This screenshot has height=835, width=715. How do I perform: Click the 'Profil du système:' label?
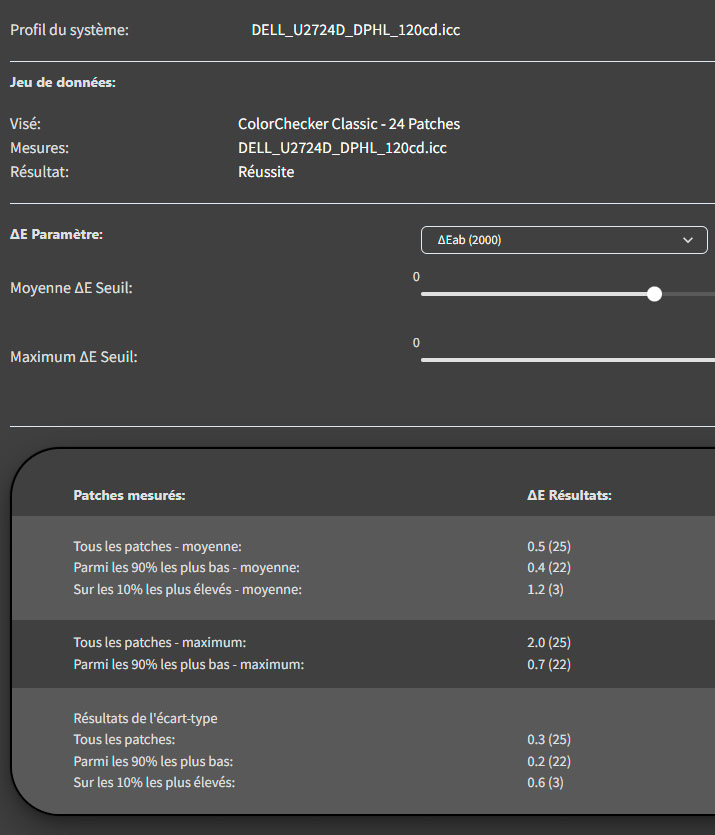coord(69,30)
